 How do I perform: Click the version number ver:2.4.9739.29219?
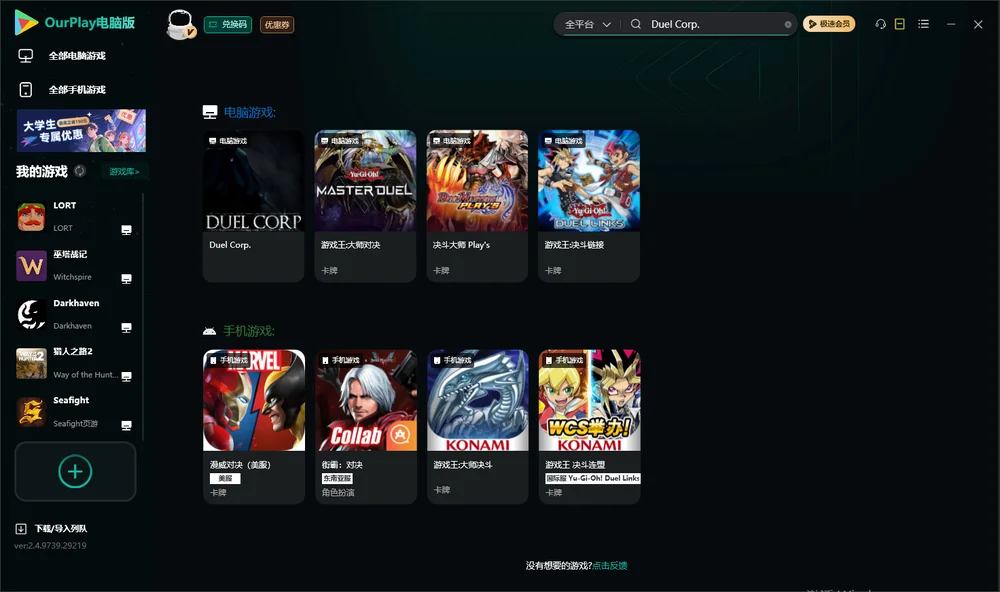[x=50, y=546]
